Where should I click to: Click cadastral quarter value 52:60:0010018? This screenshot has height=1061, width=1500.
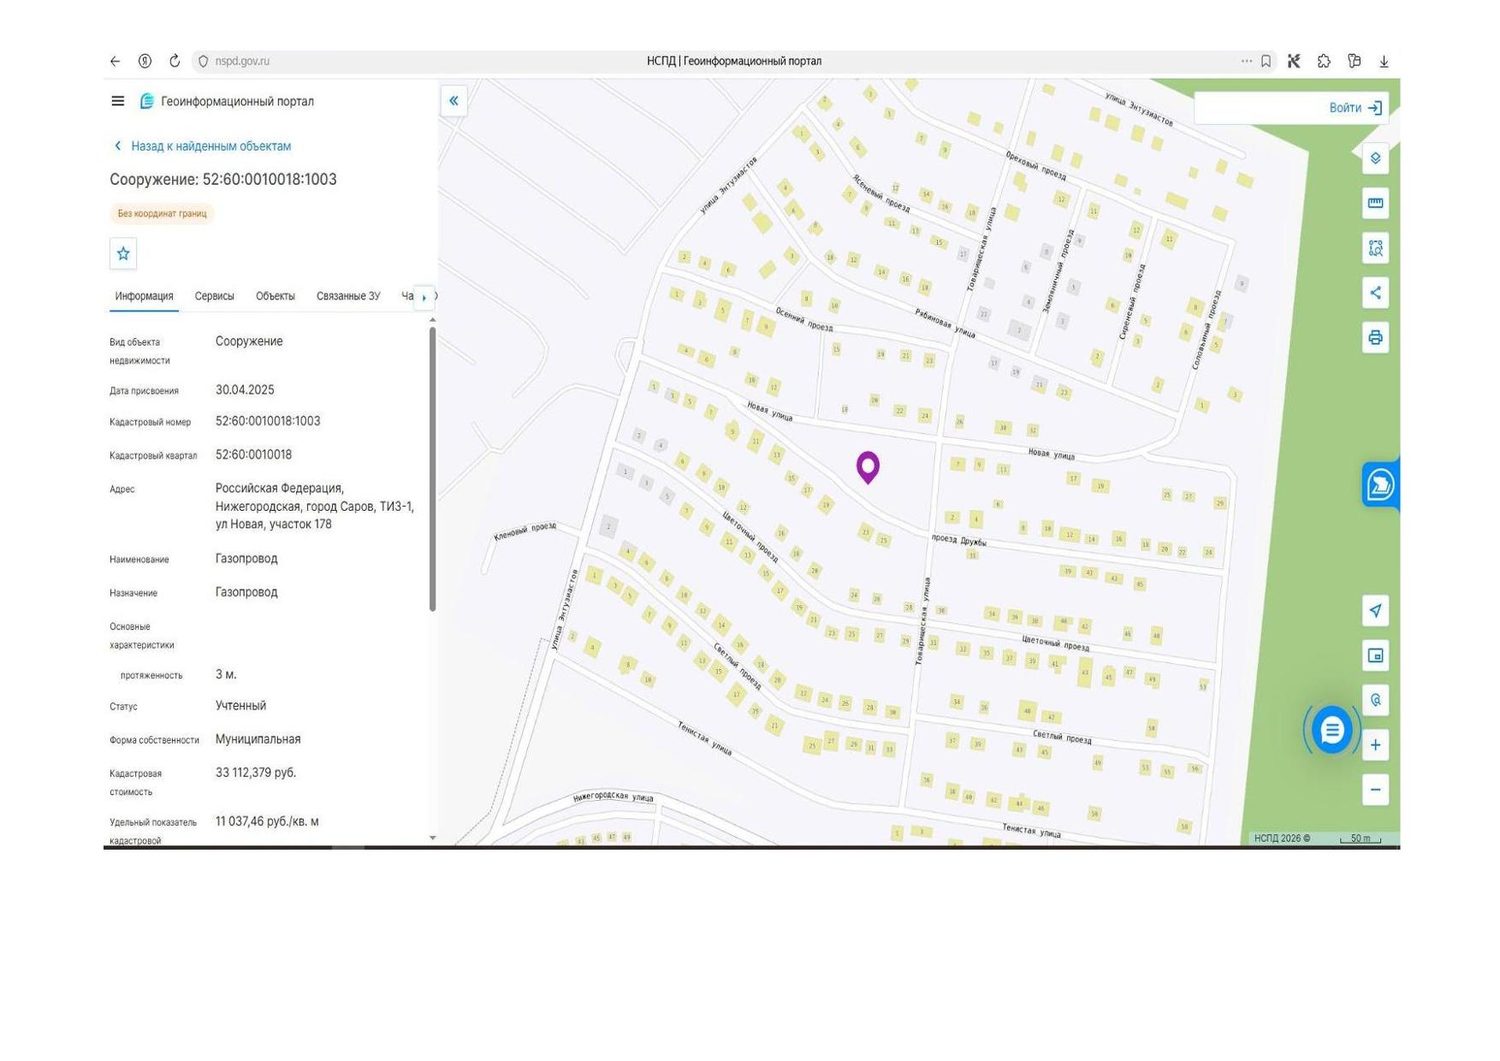254,454
